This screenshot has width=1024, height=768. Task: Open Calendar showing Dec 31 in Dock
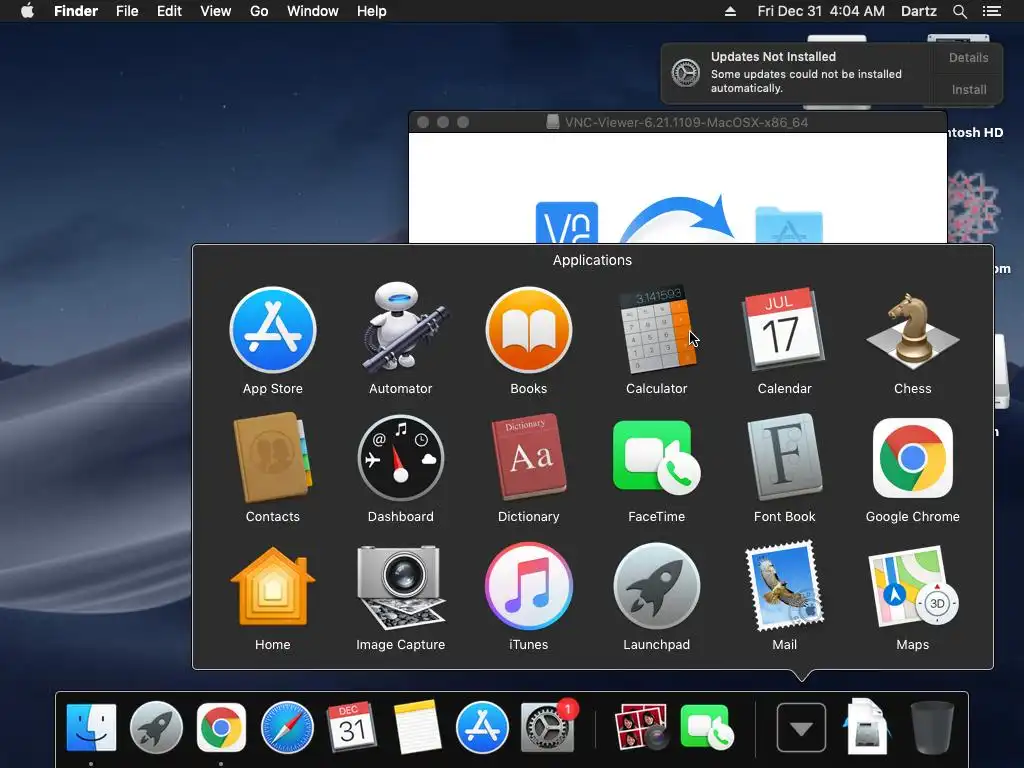352,727
